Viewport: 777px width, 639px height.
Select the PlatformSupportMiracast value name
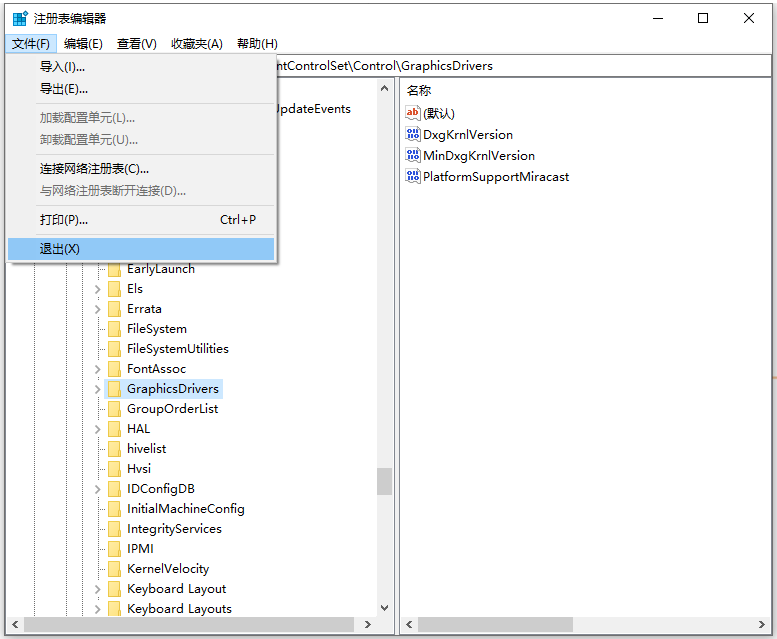click(x=496, y=177)
